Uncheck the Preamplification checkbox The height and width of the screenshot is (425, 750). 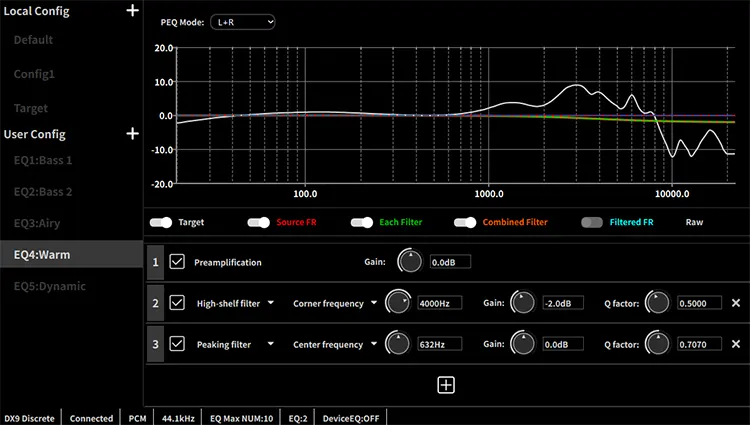[177, 262]
